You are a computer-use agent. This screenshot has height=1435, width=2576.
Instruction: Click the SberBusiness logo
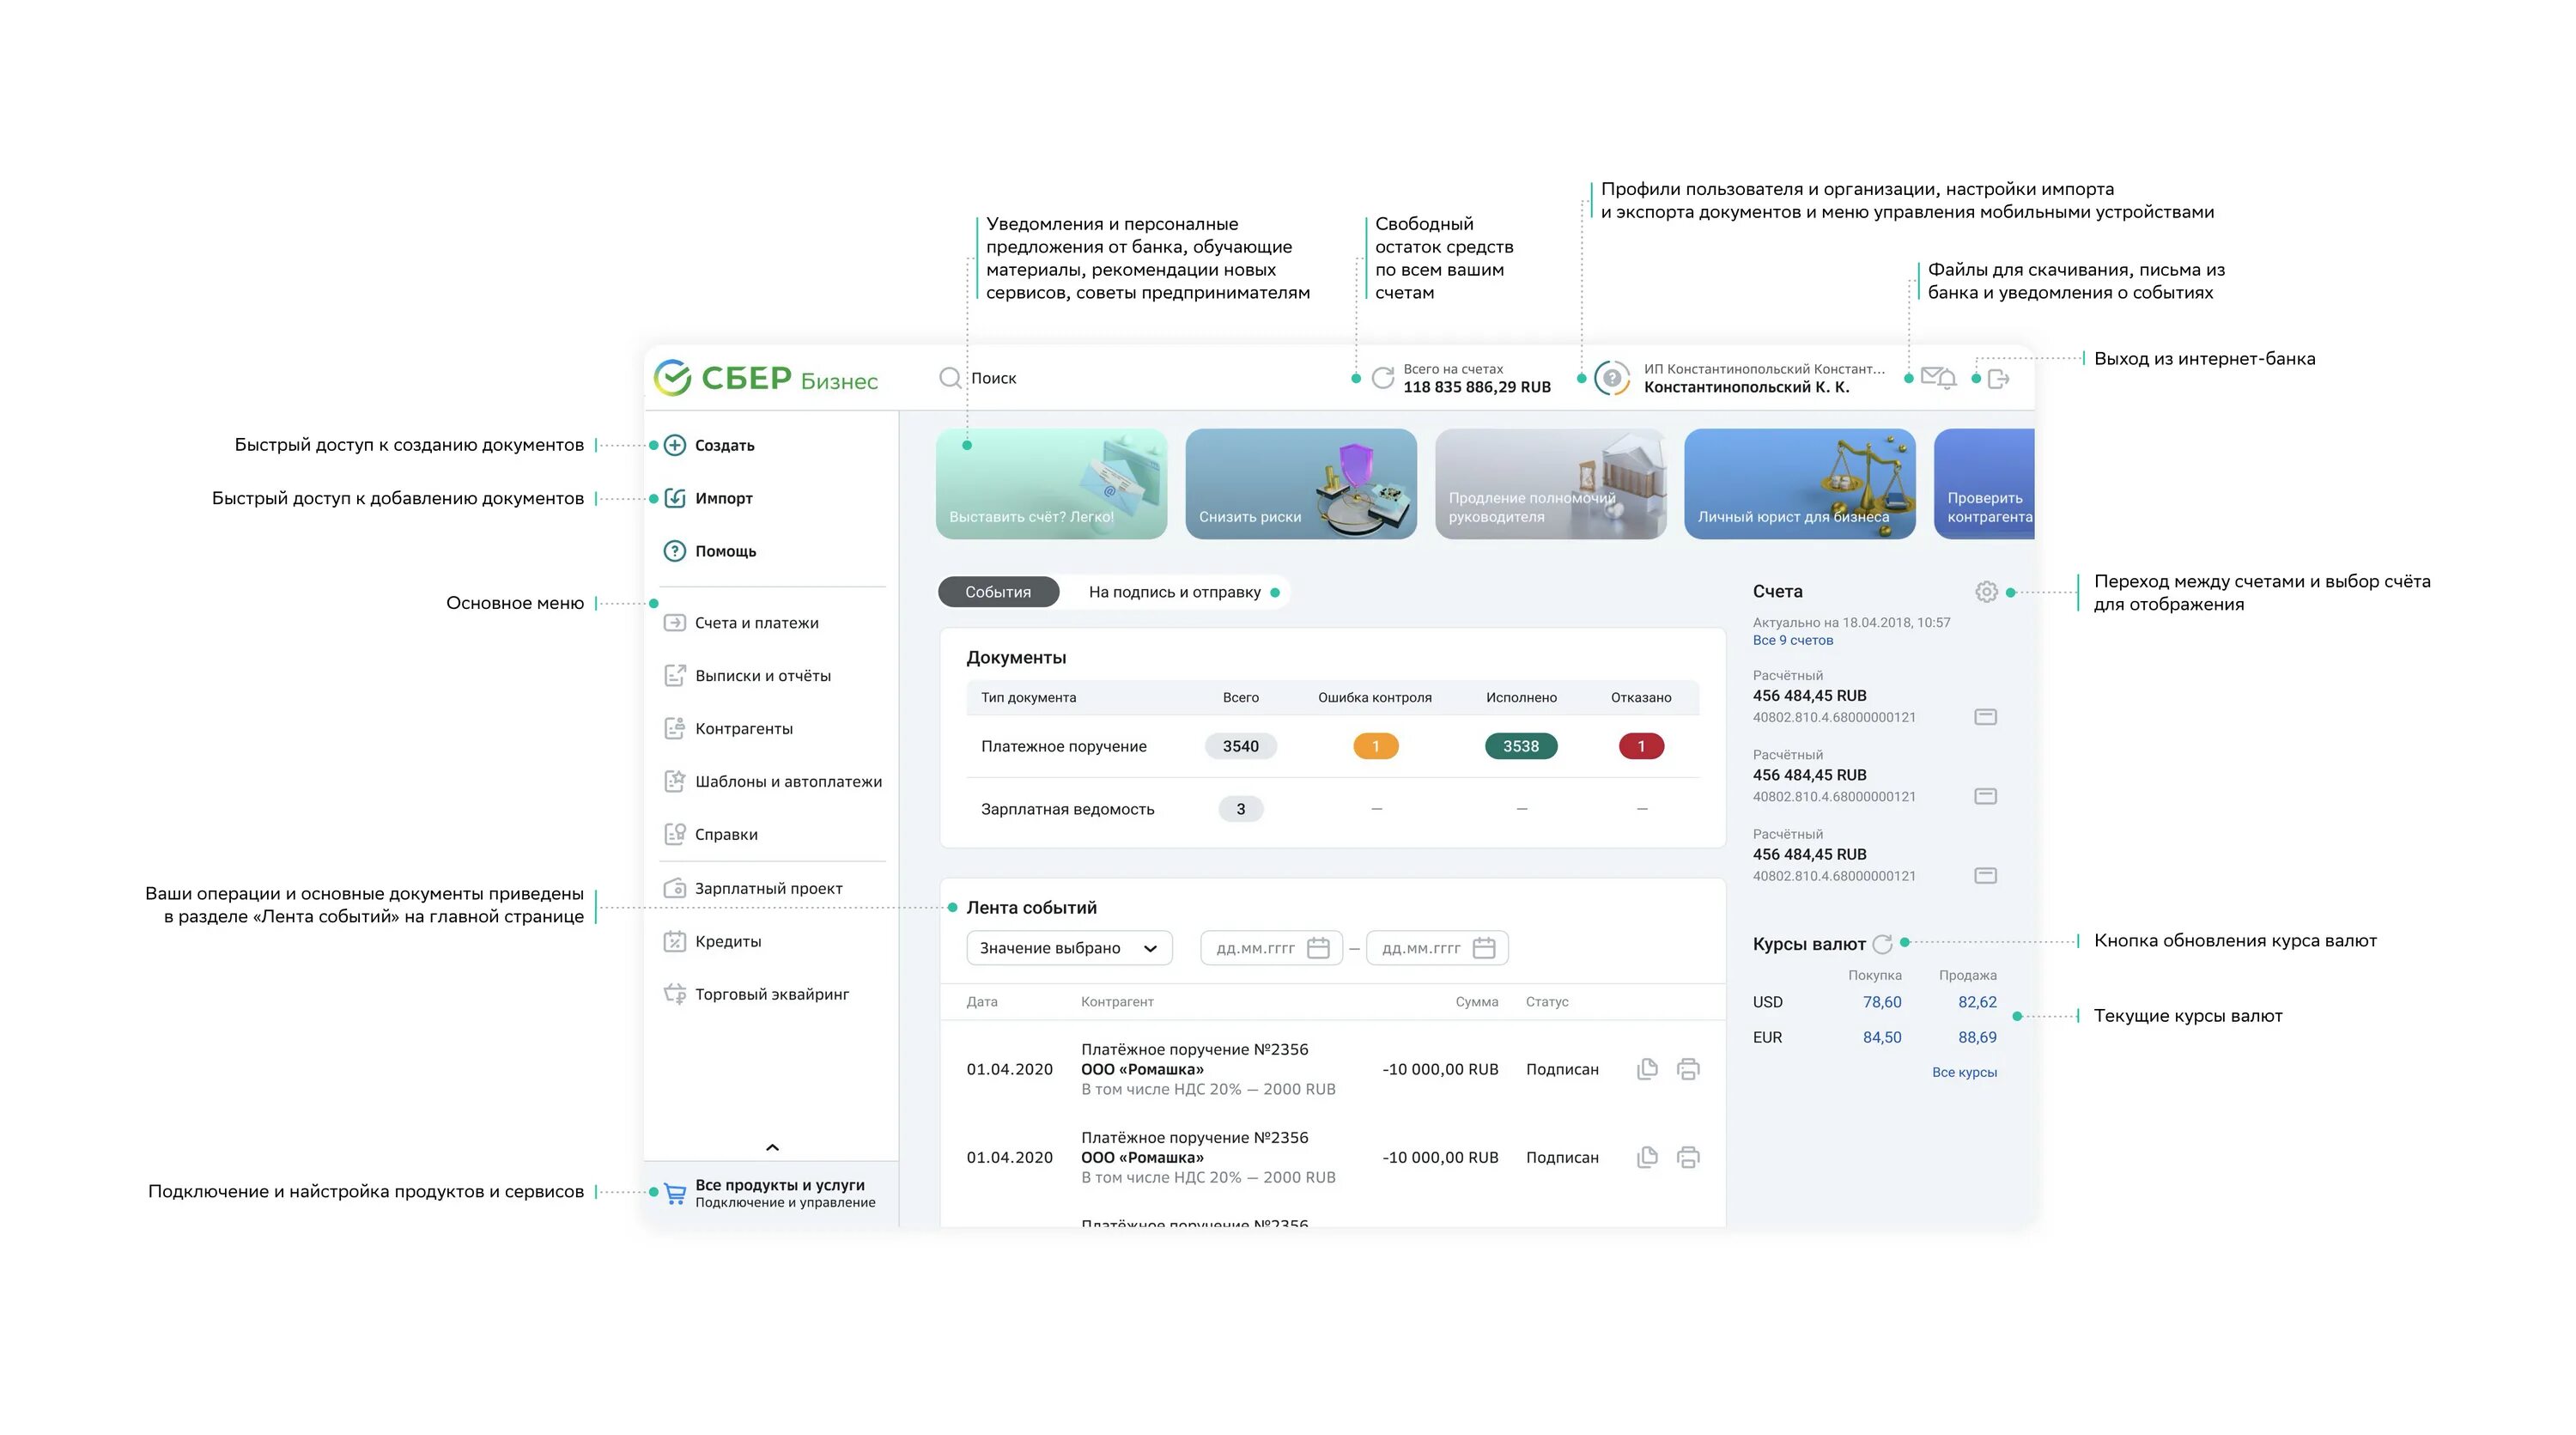766,378
